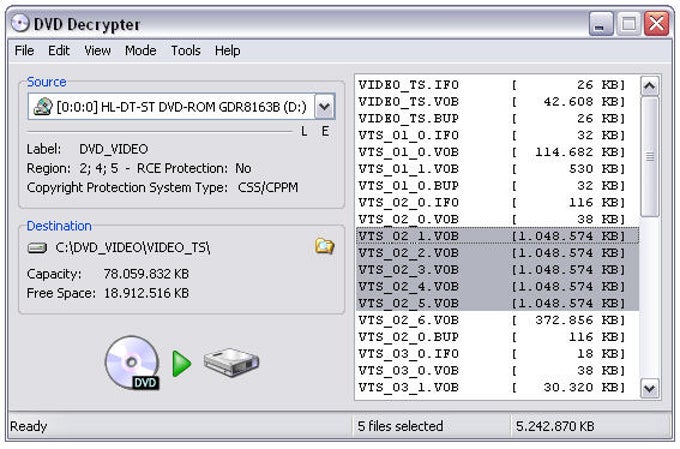Click the DVD disc decrypt icon
Image resolution: width=680 pixels, height=449 pixels.
point(132,361)
